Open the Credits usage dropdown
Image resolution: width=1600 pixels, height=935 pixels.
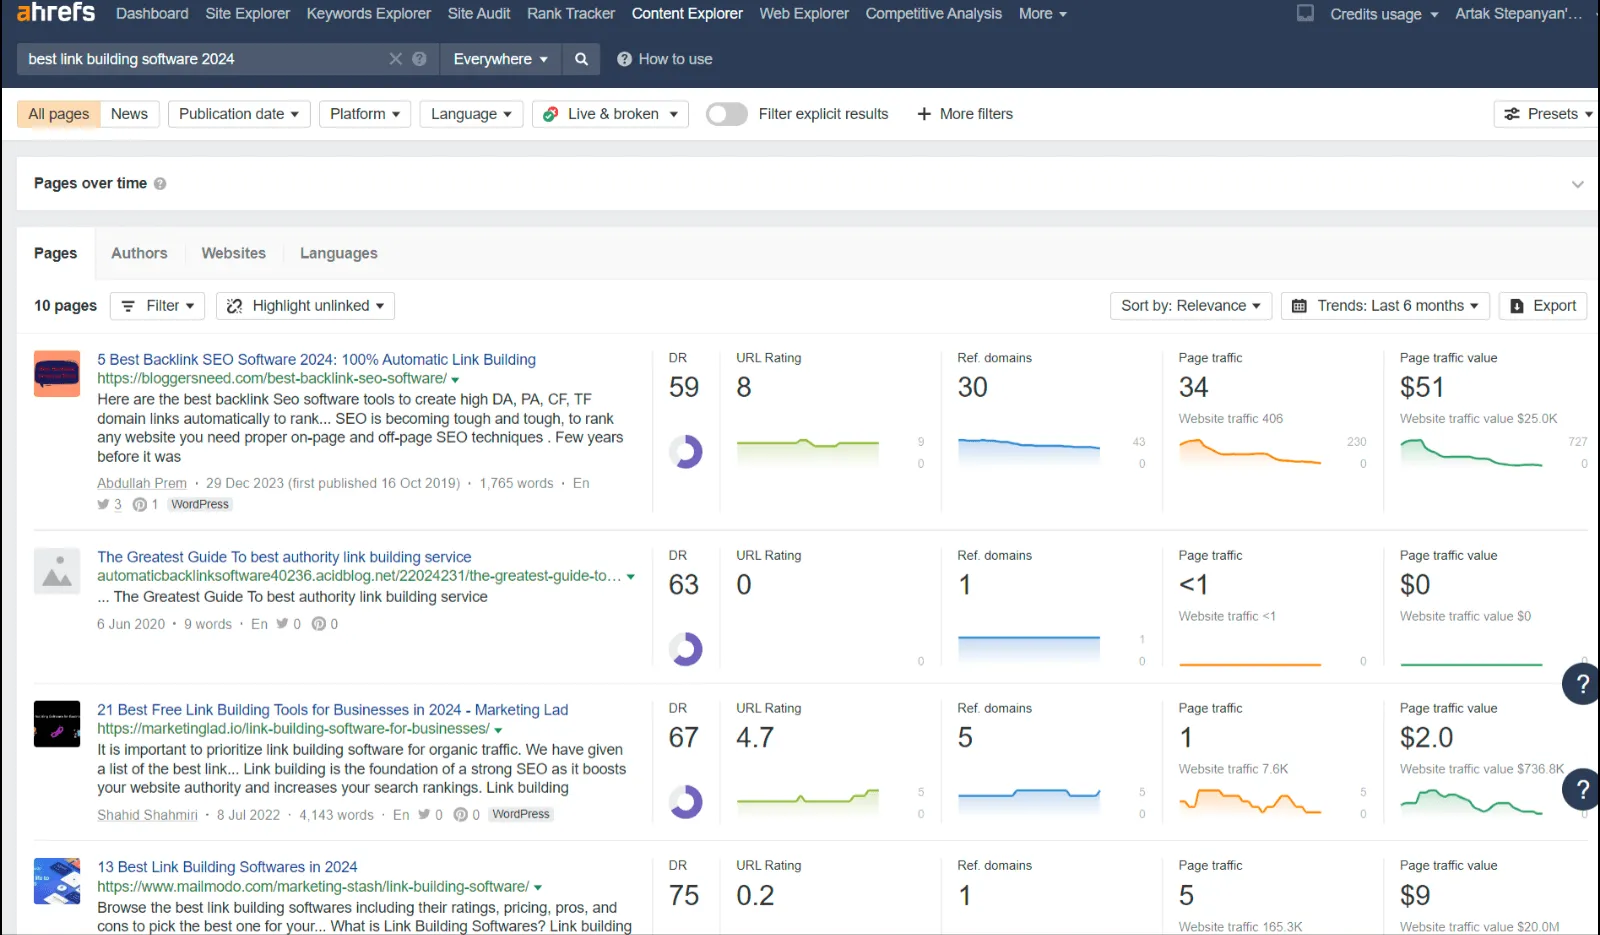[x=1384, y=14]
